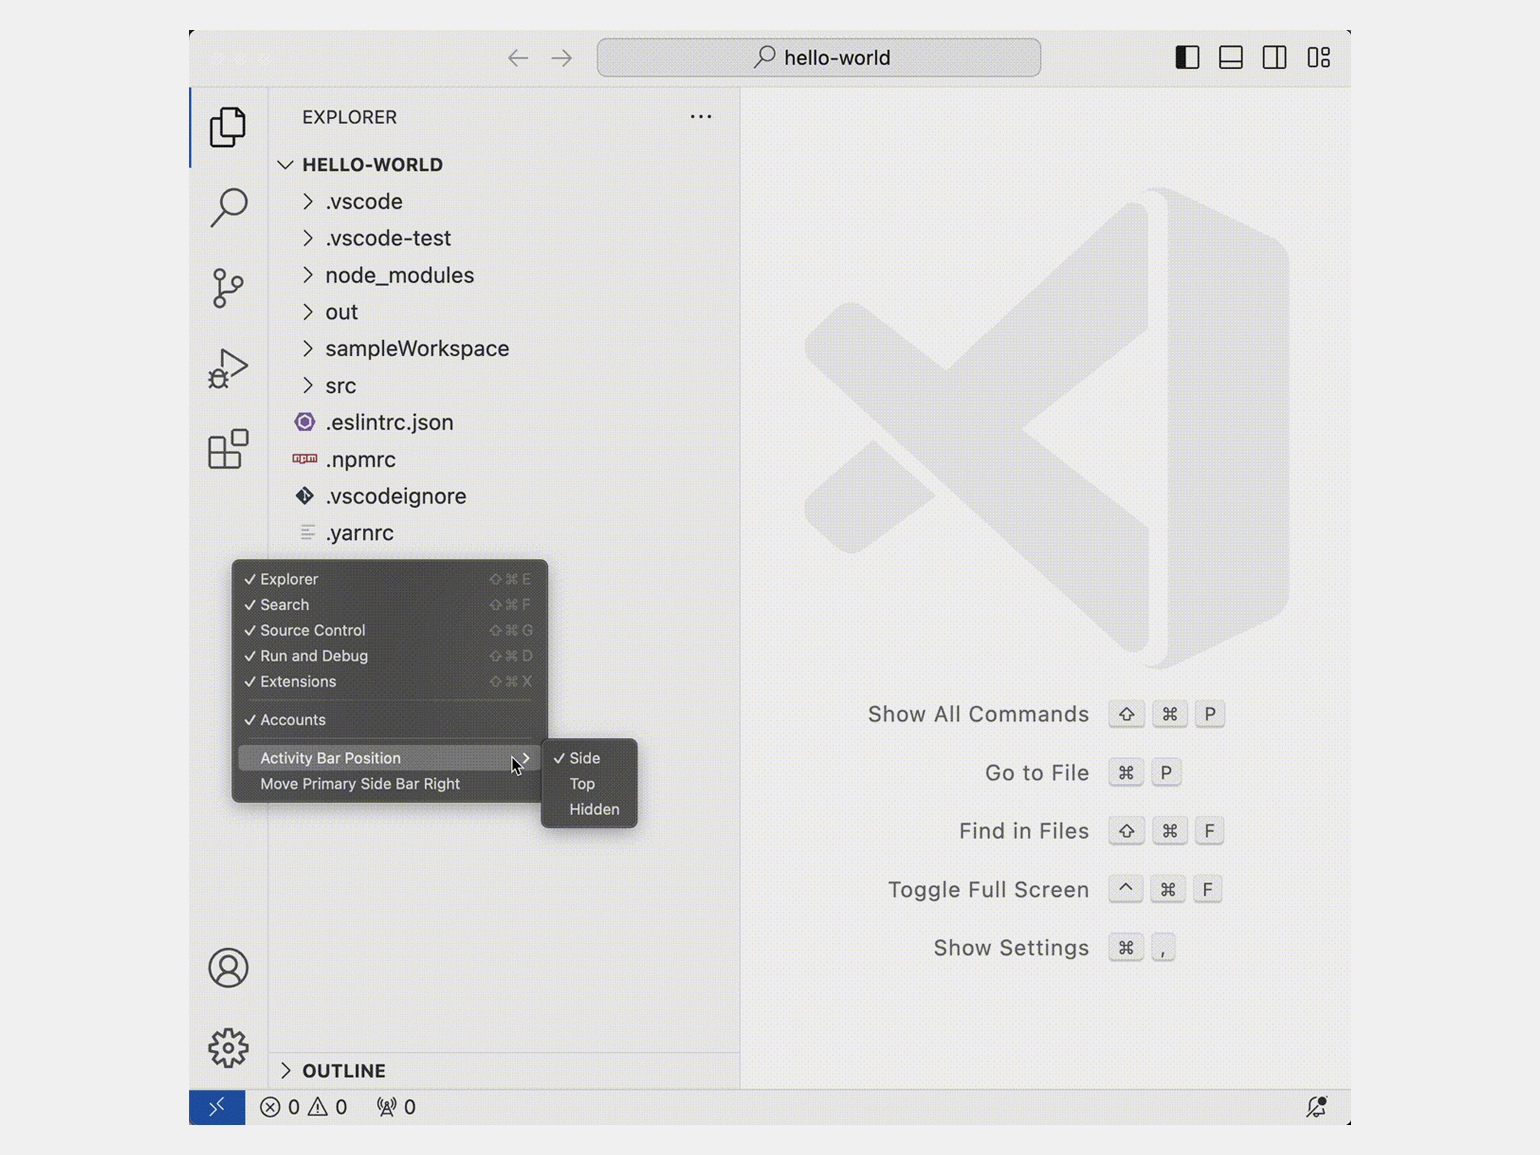
Task: Expand the .vscode-test folder
Action: coord(504,238)
